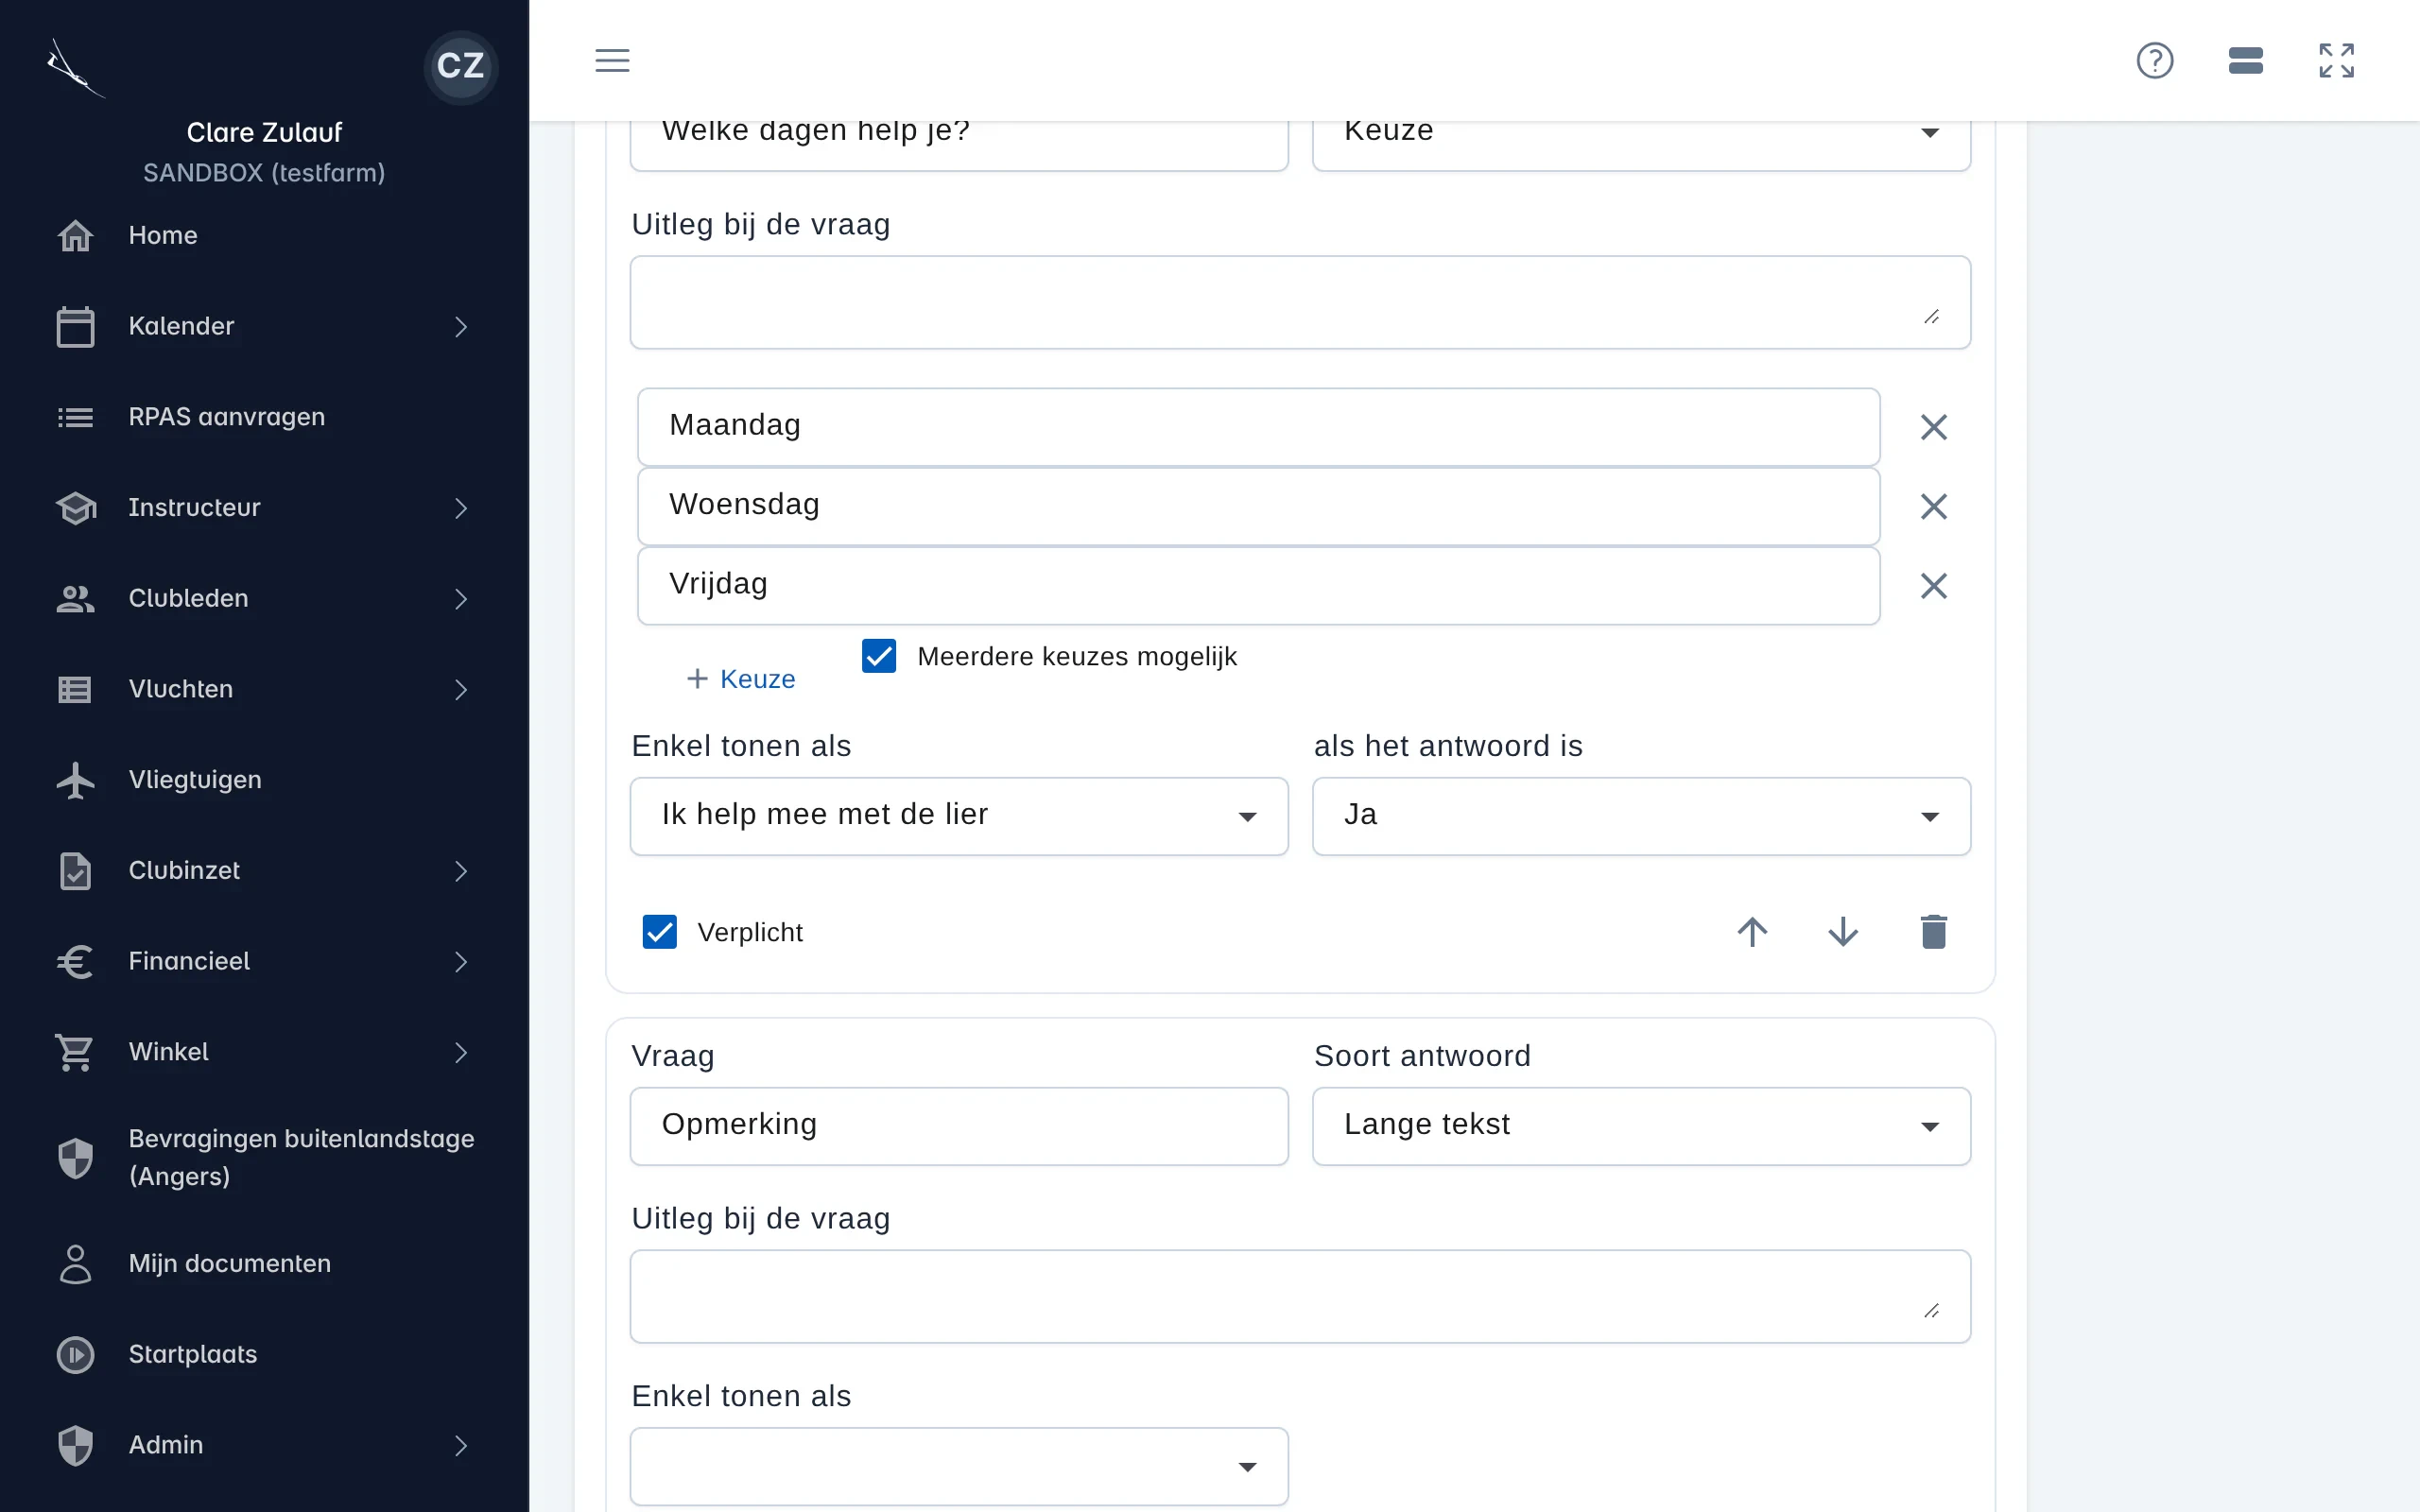The height and width of the screenshot is (1512, 2420).
Task: Uncheck the Verplicht checkbox
Action: (659, 931)
